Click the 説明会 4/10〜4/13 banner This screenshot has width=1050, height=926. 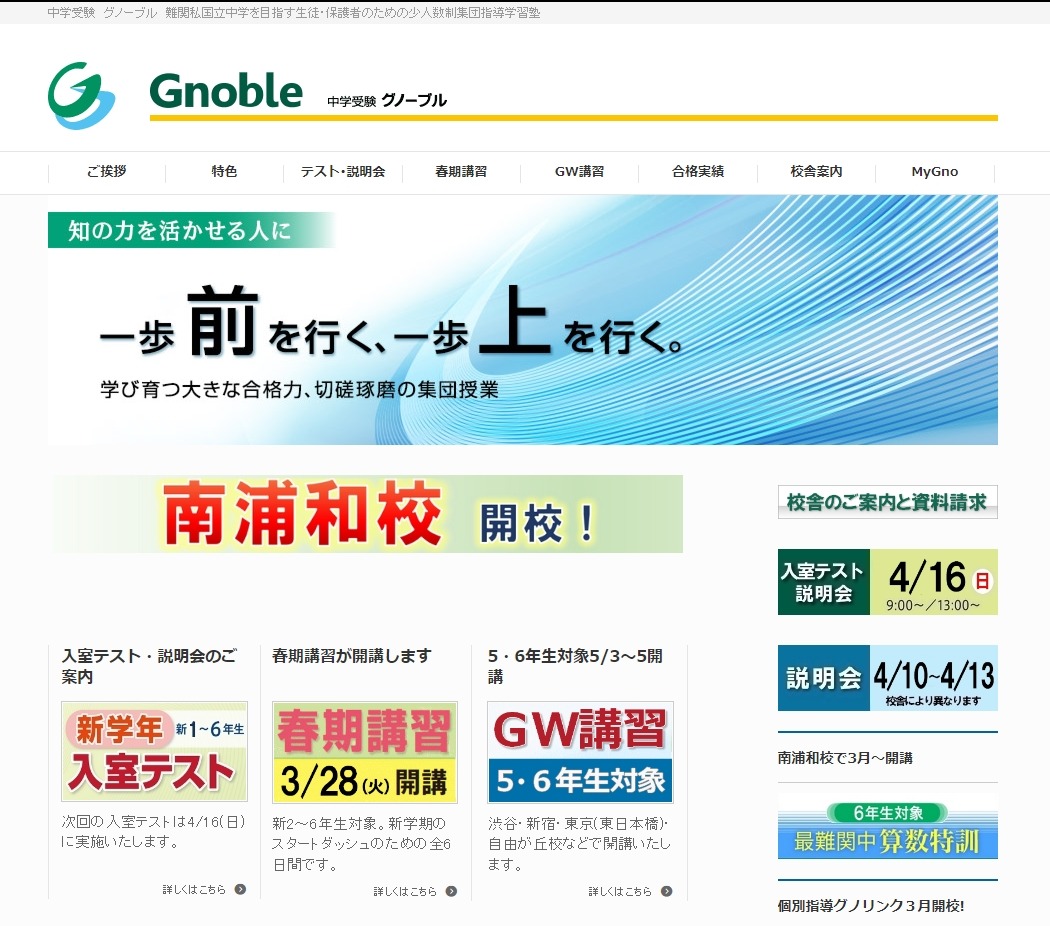(887, 678)
